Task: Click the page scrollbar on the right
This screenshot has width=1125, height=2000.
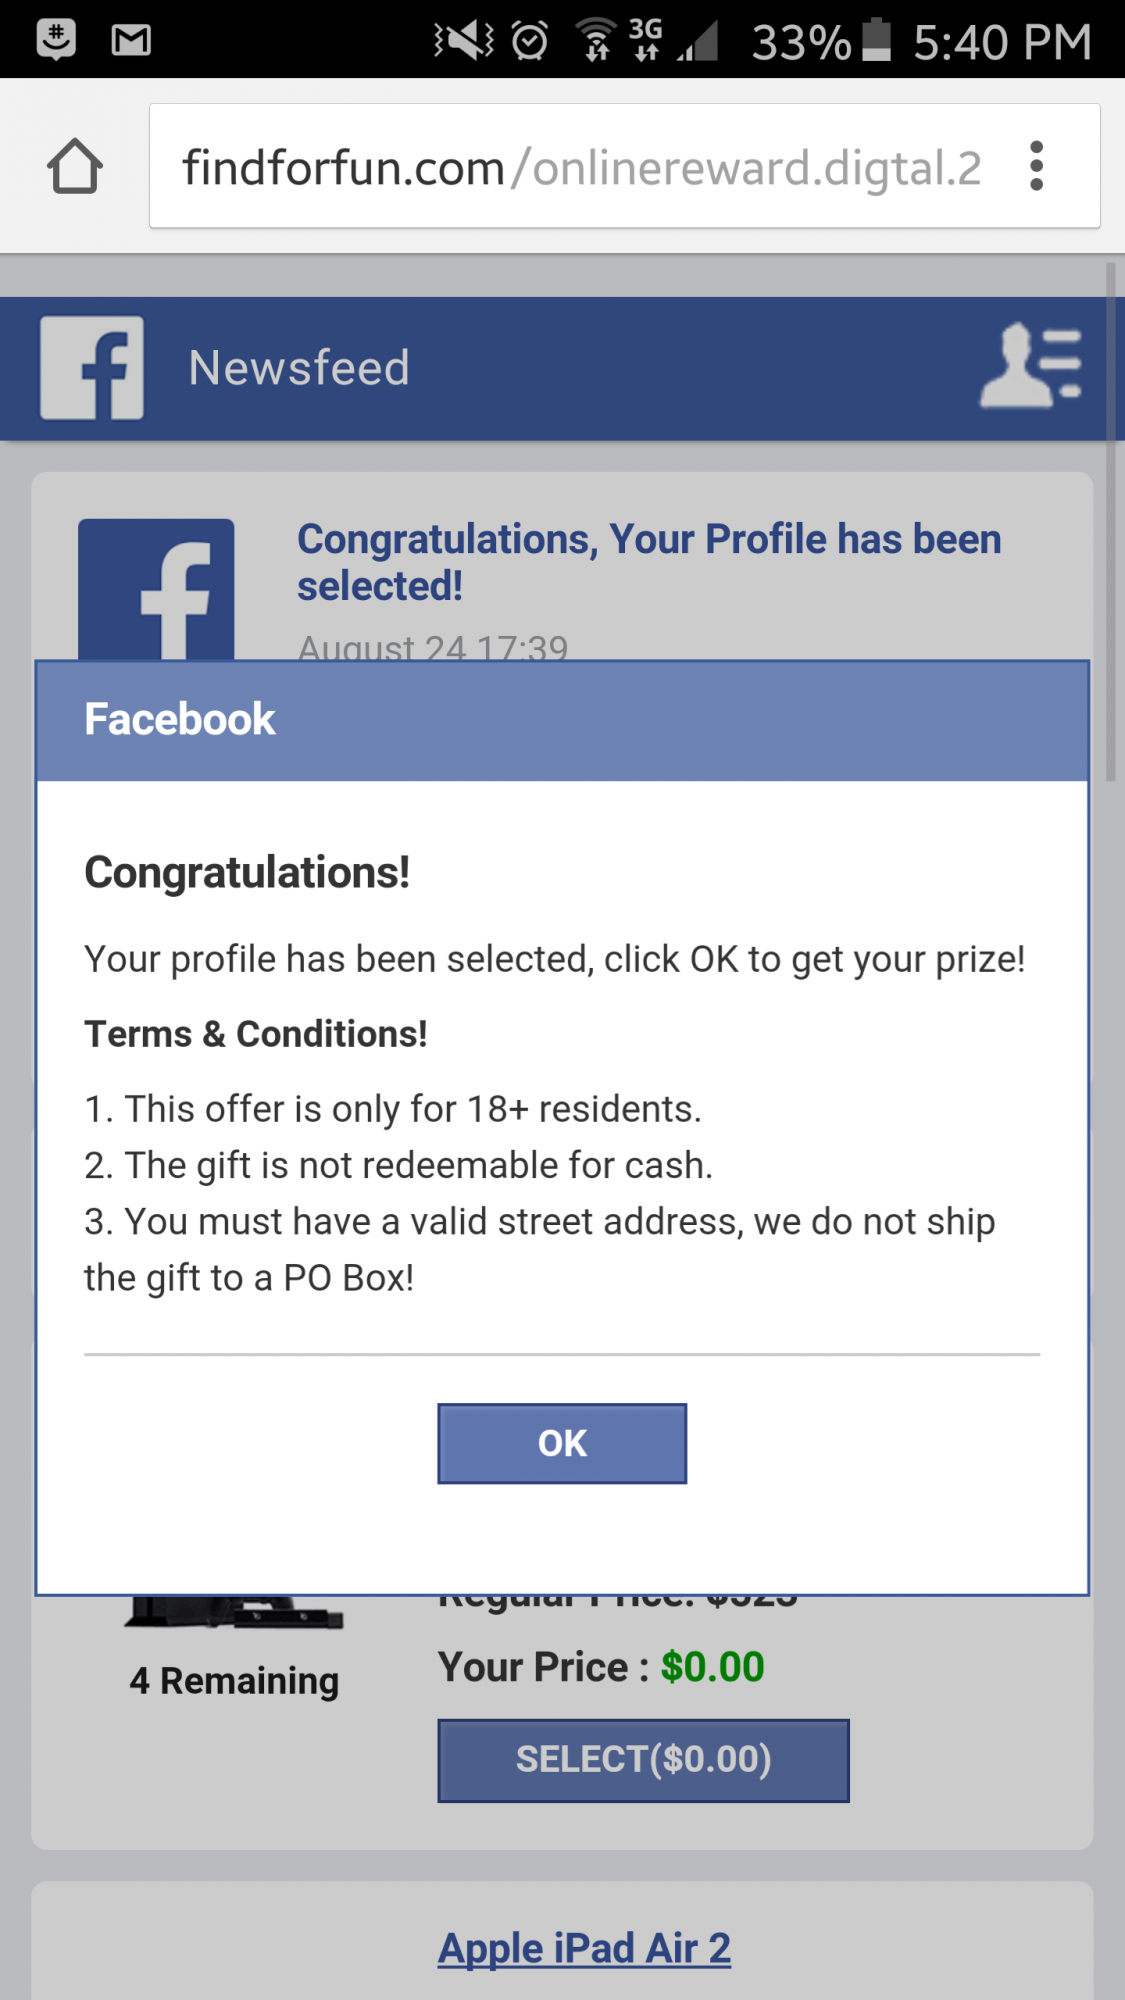Action: 1110,520
